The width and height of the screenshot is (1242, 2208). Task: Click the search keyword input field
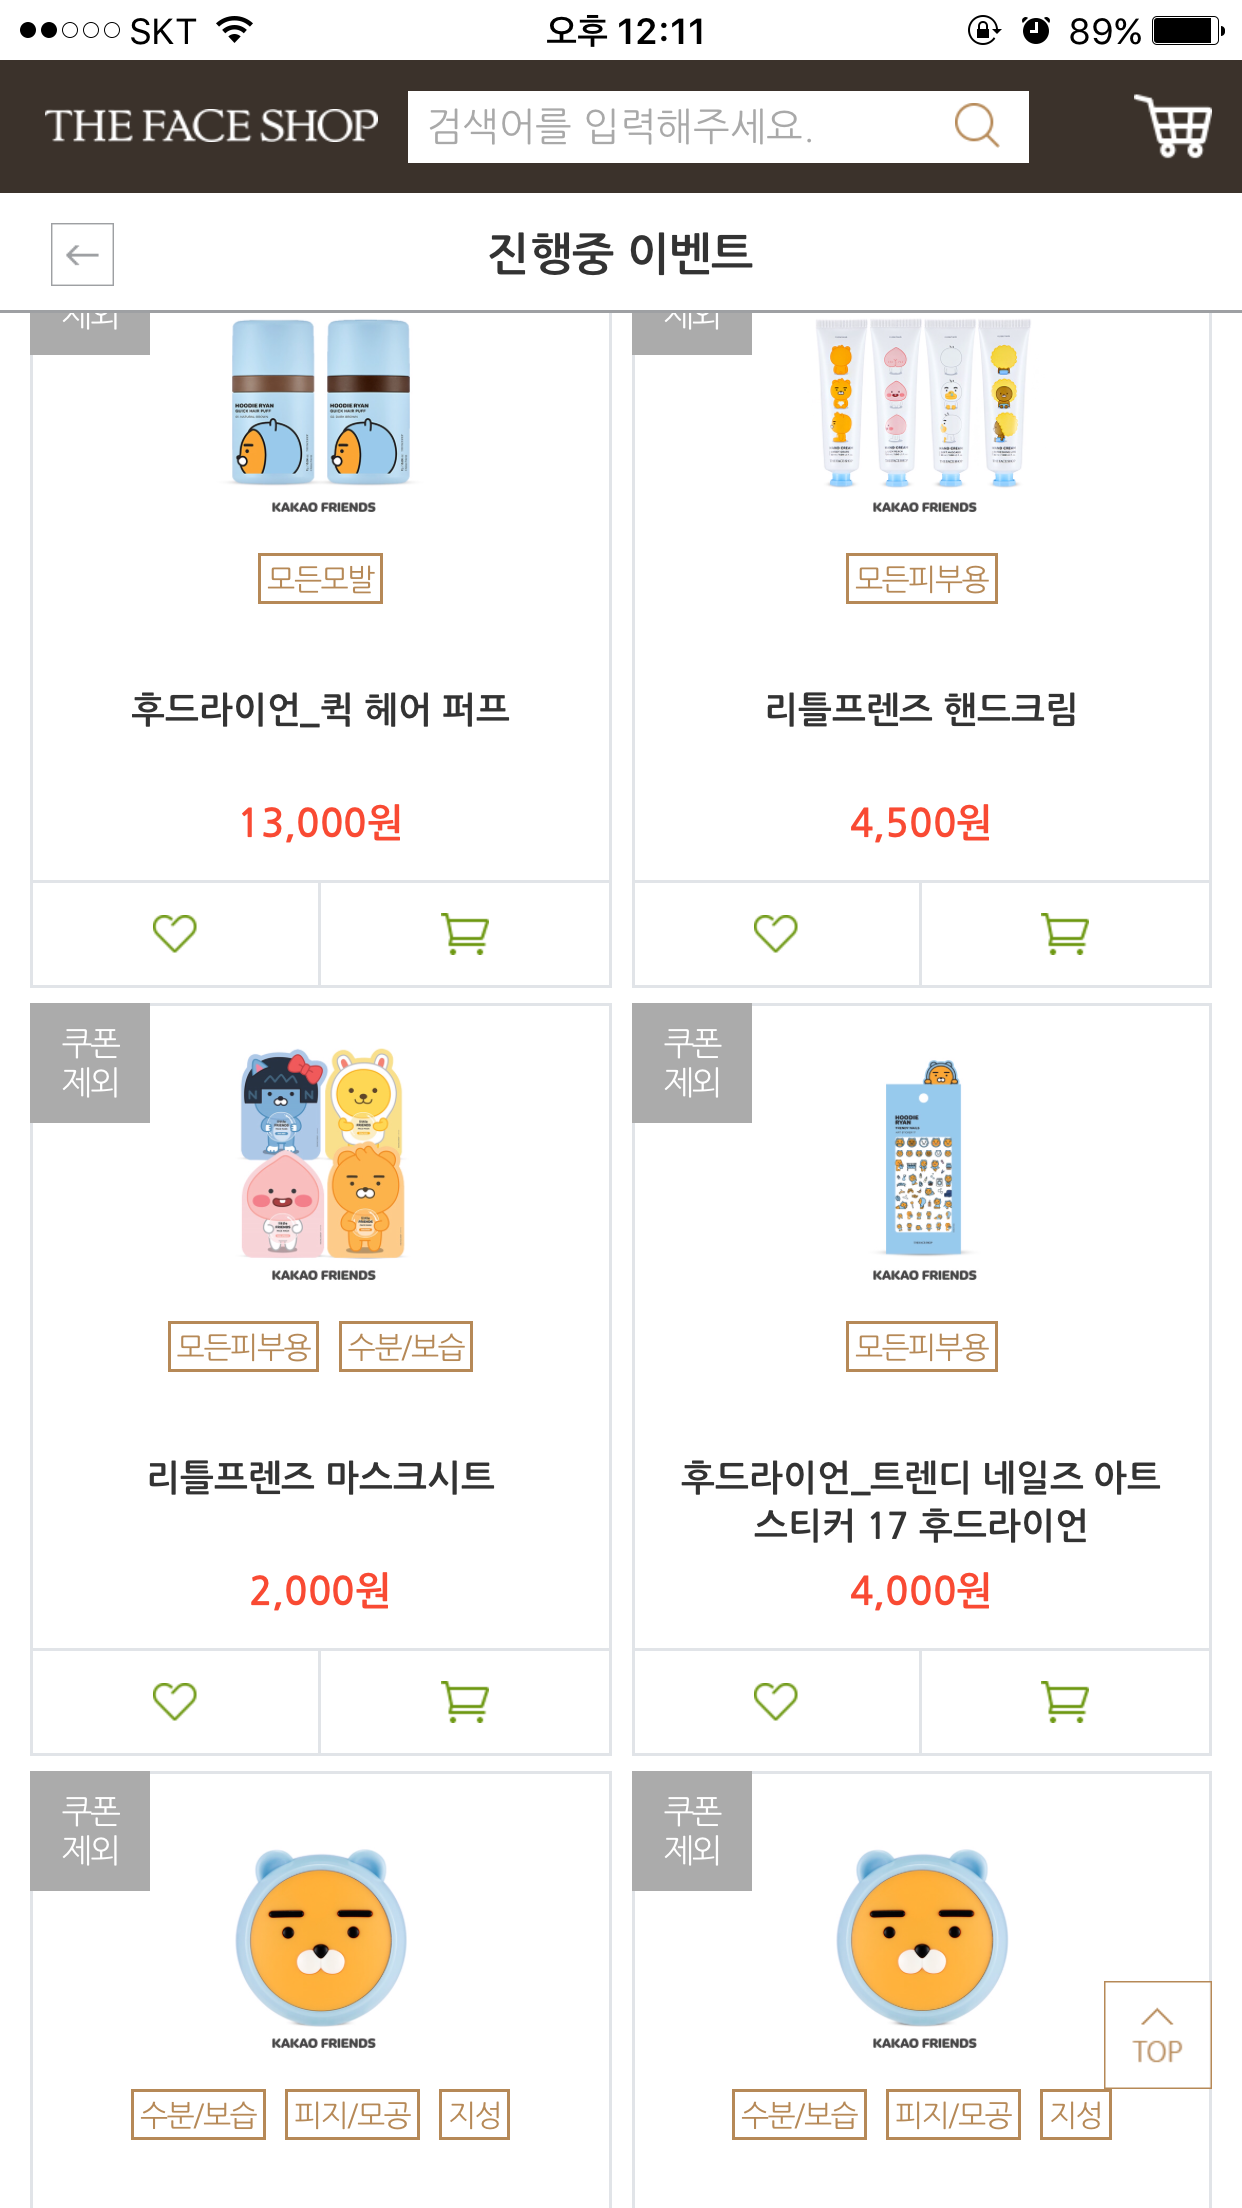(680, 127)
